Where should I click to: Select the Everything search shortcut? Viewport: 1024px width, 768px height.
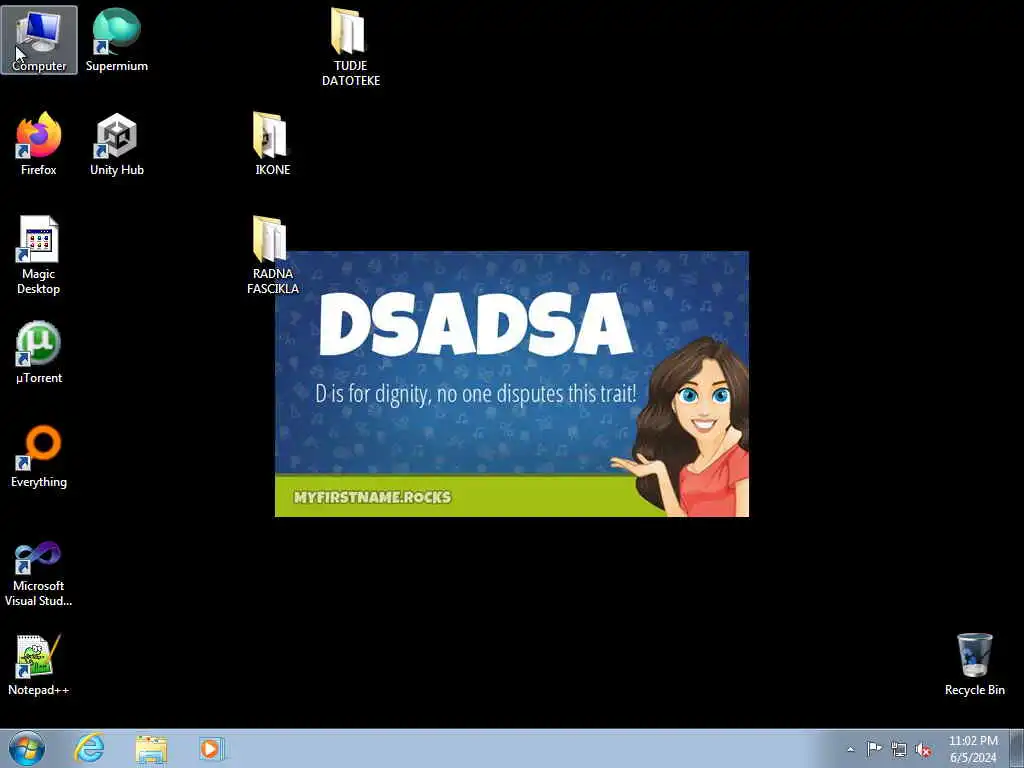click(x=39, y=456)
